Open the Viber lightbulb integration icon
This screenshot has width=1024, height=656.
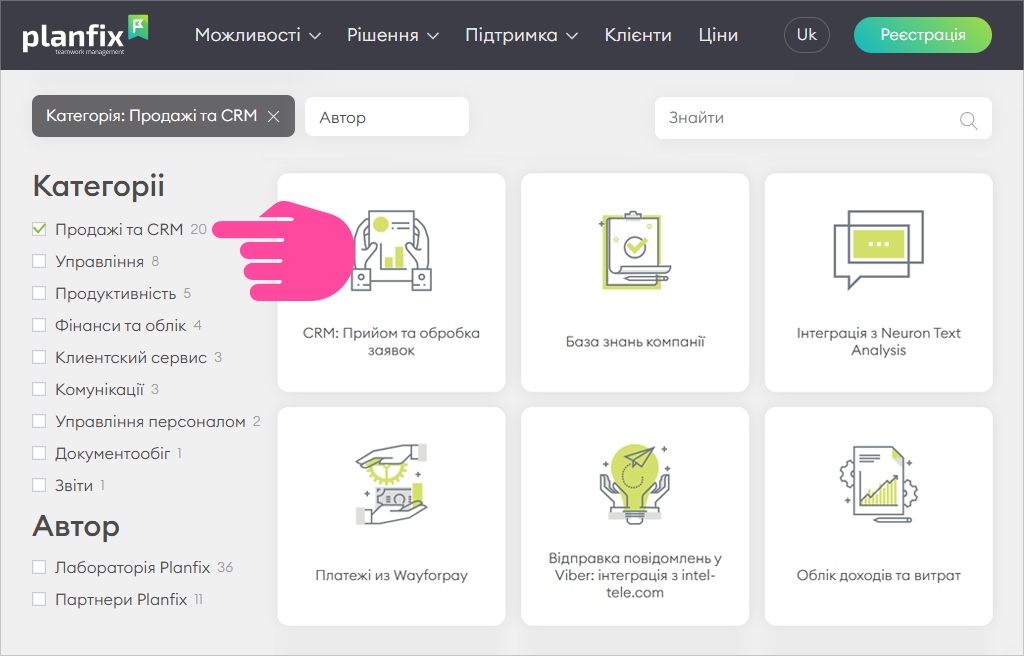click(x=635, y=484)
